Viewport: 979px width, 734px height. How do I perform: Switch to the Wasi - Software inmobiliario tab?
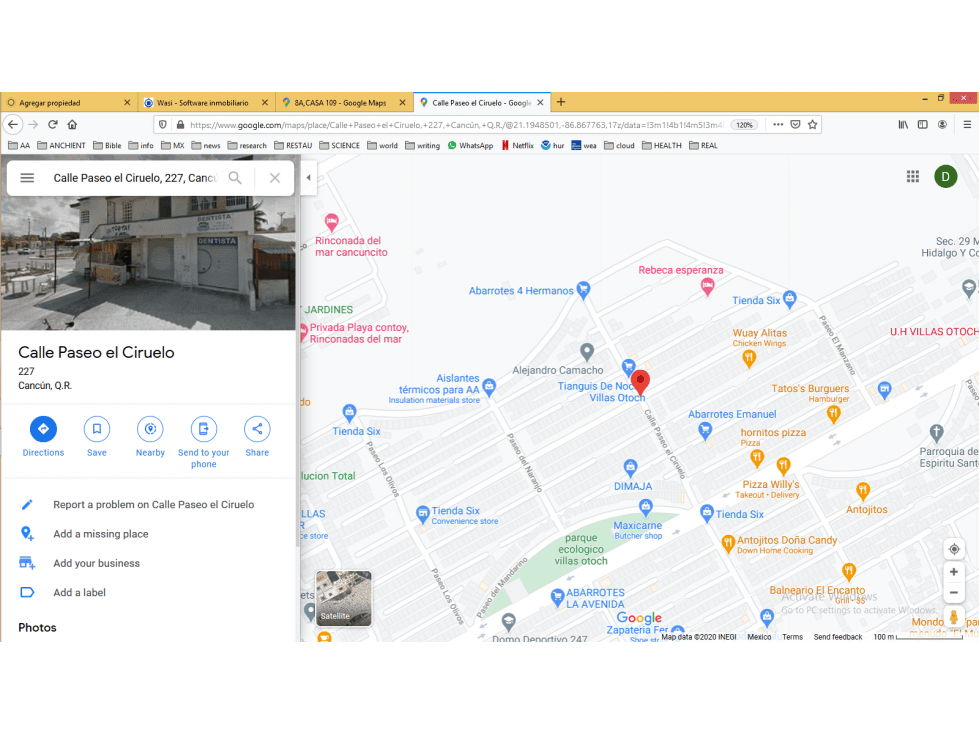(207, 102)
